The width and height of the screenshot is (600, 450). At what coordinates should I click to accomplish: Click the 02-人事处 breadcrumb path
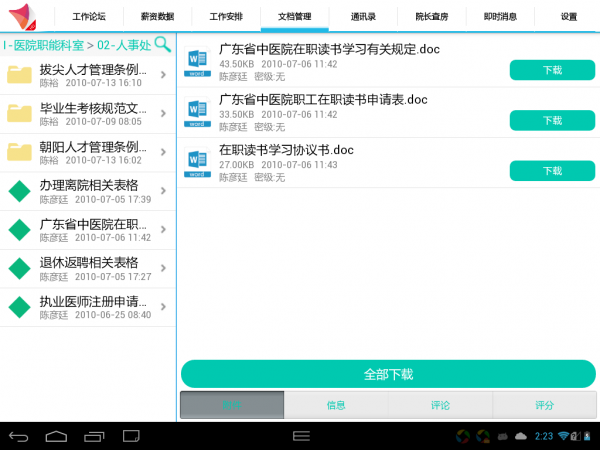(124, 45)
